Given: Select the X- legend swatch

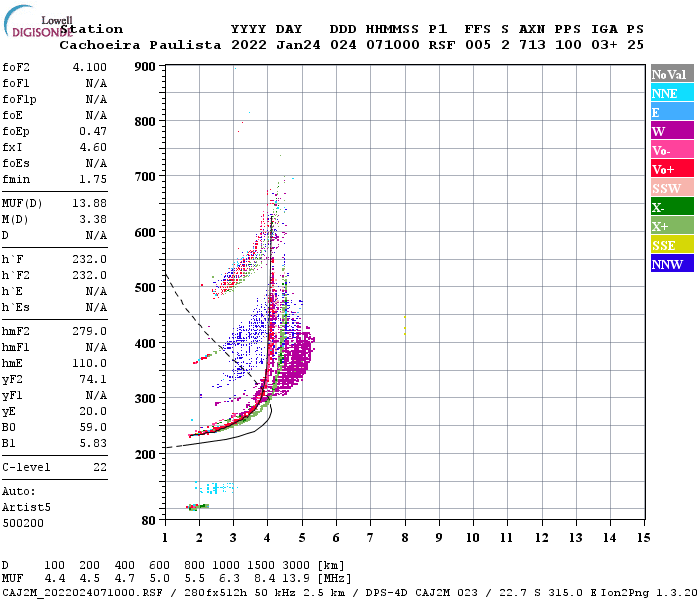Looking at the screenshot, I should click(672, 207).
